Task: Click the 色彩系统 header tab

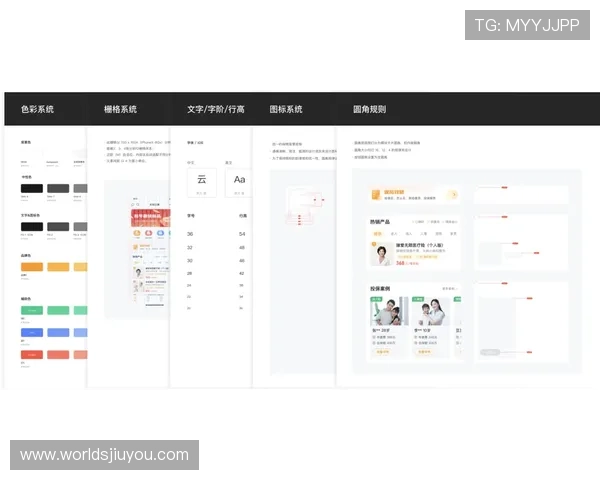Action: [x=37, y=109]
